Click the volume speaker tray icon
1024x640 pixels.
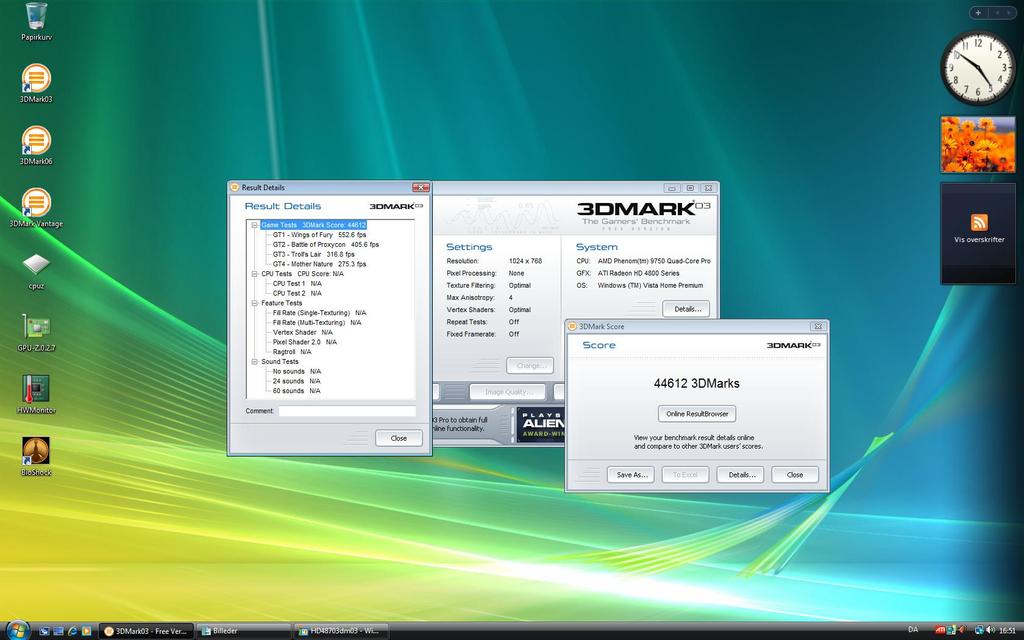pyautogui.click(x=990, y=630)
